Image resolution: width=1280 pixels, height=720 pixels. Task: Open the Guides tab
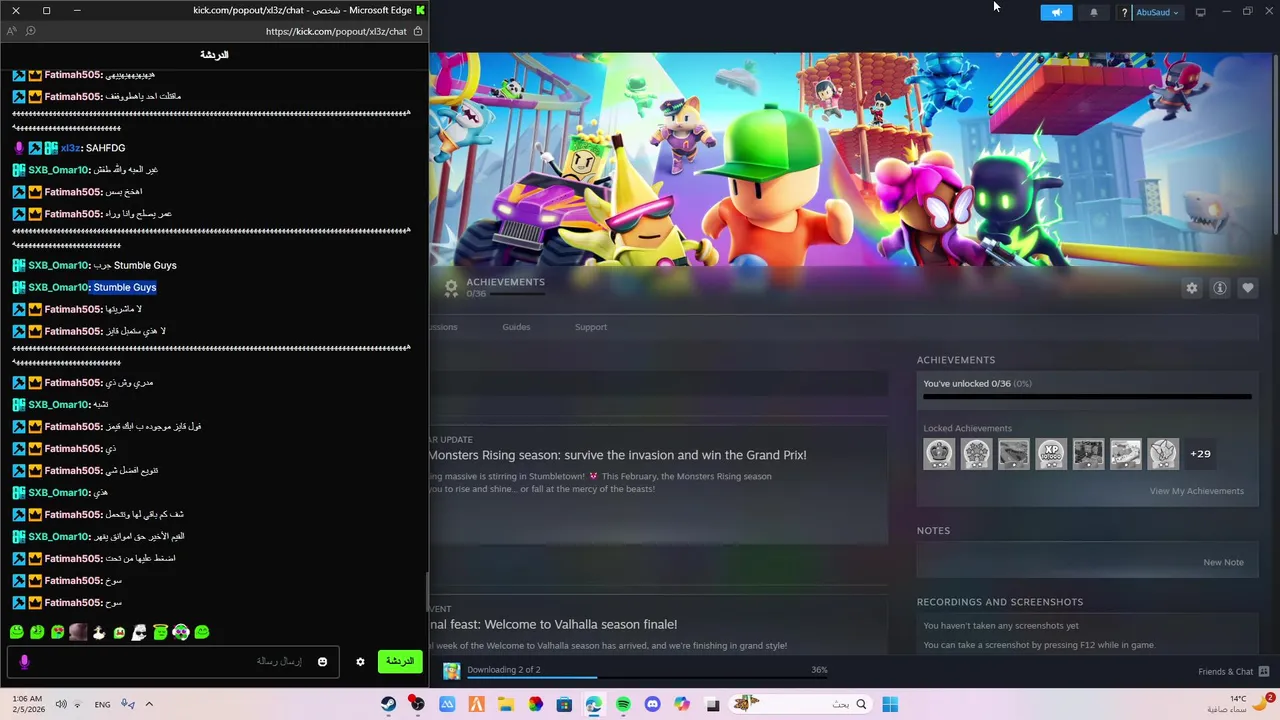(x=516, y=327)
